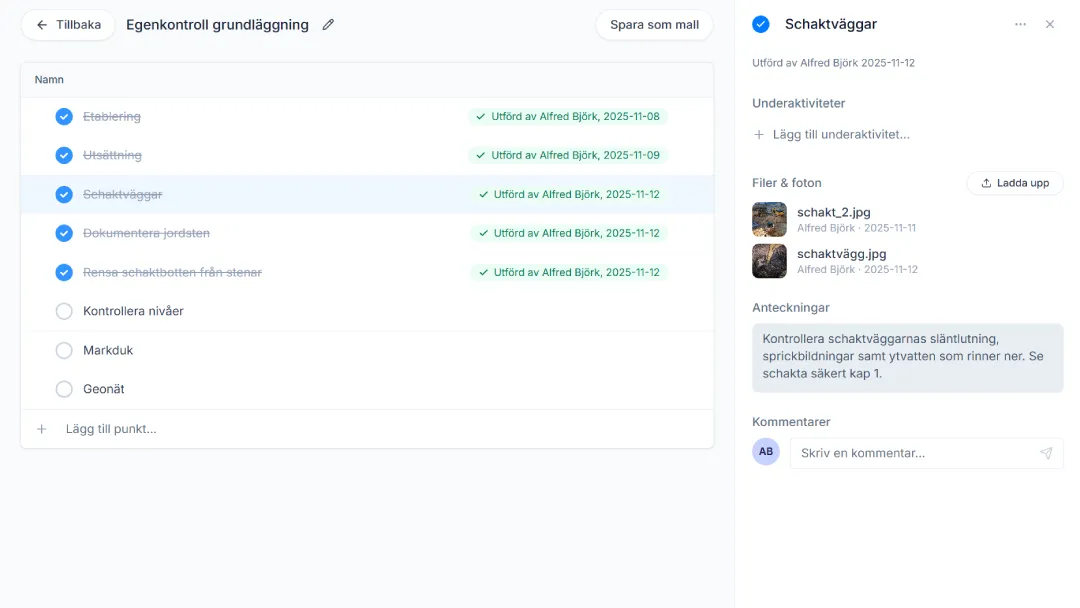Open the three-dot menu for Schaktväggar
1080x608 pixels.
[1020, 25]
